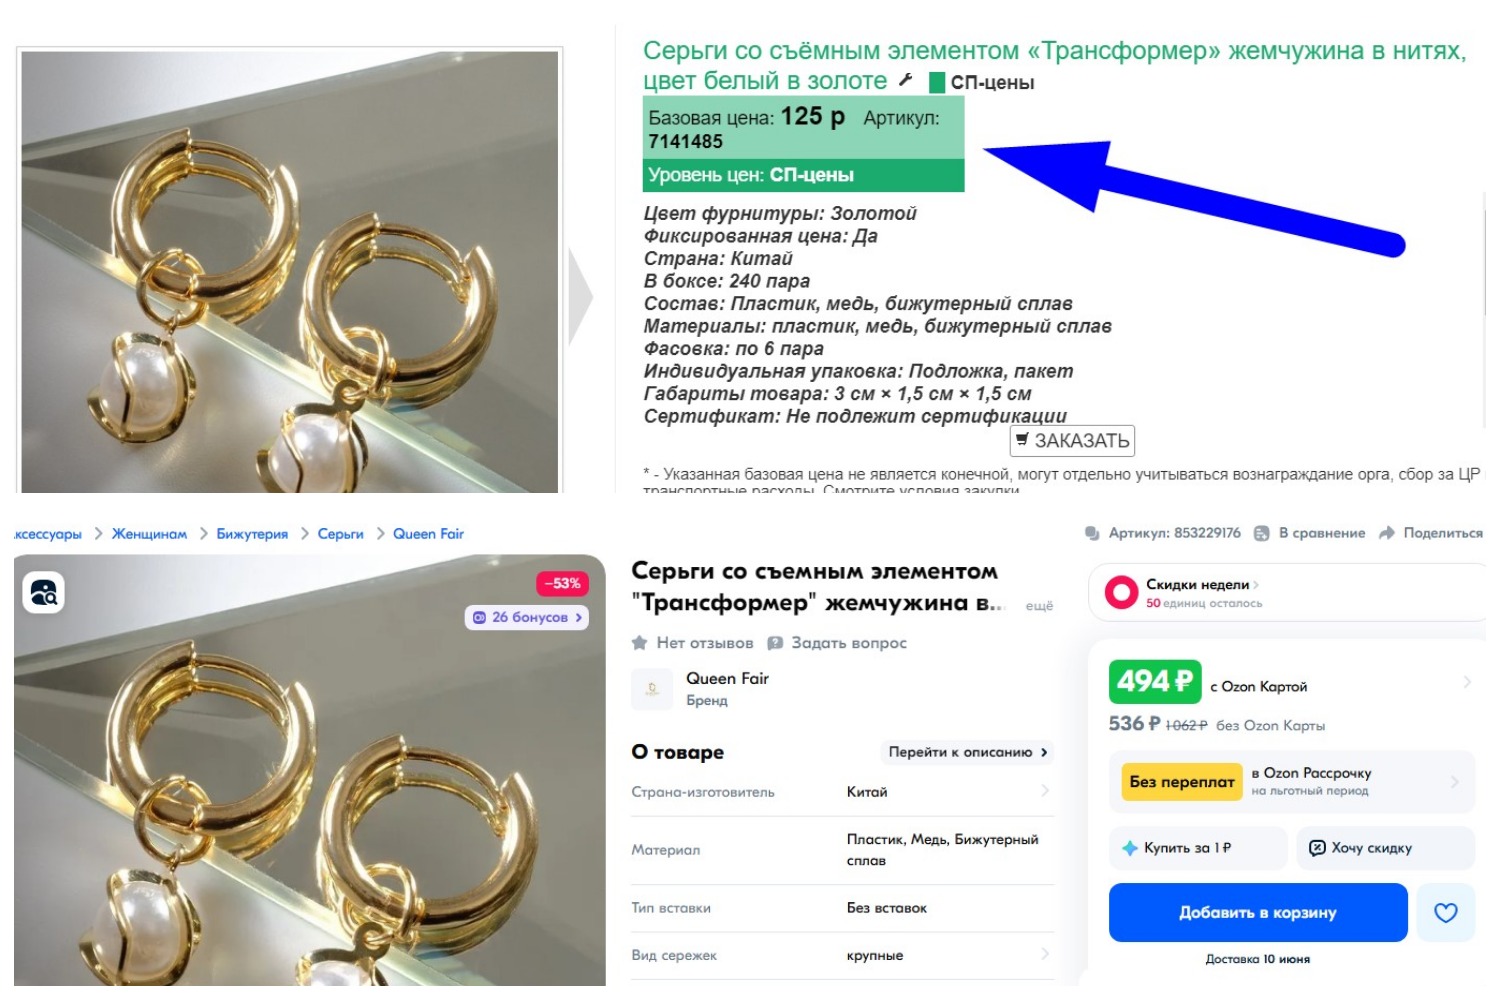The width and height of the screenshot is (1500, 1000).
Task: Click next-image arrow beside top earring photo
Action: (581, 297)
